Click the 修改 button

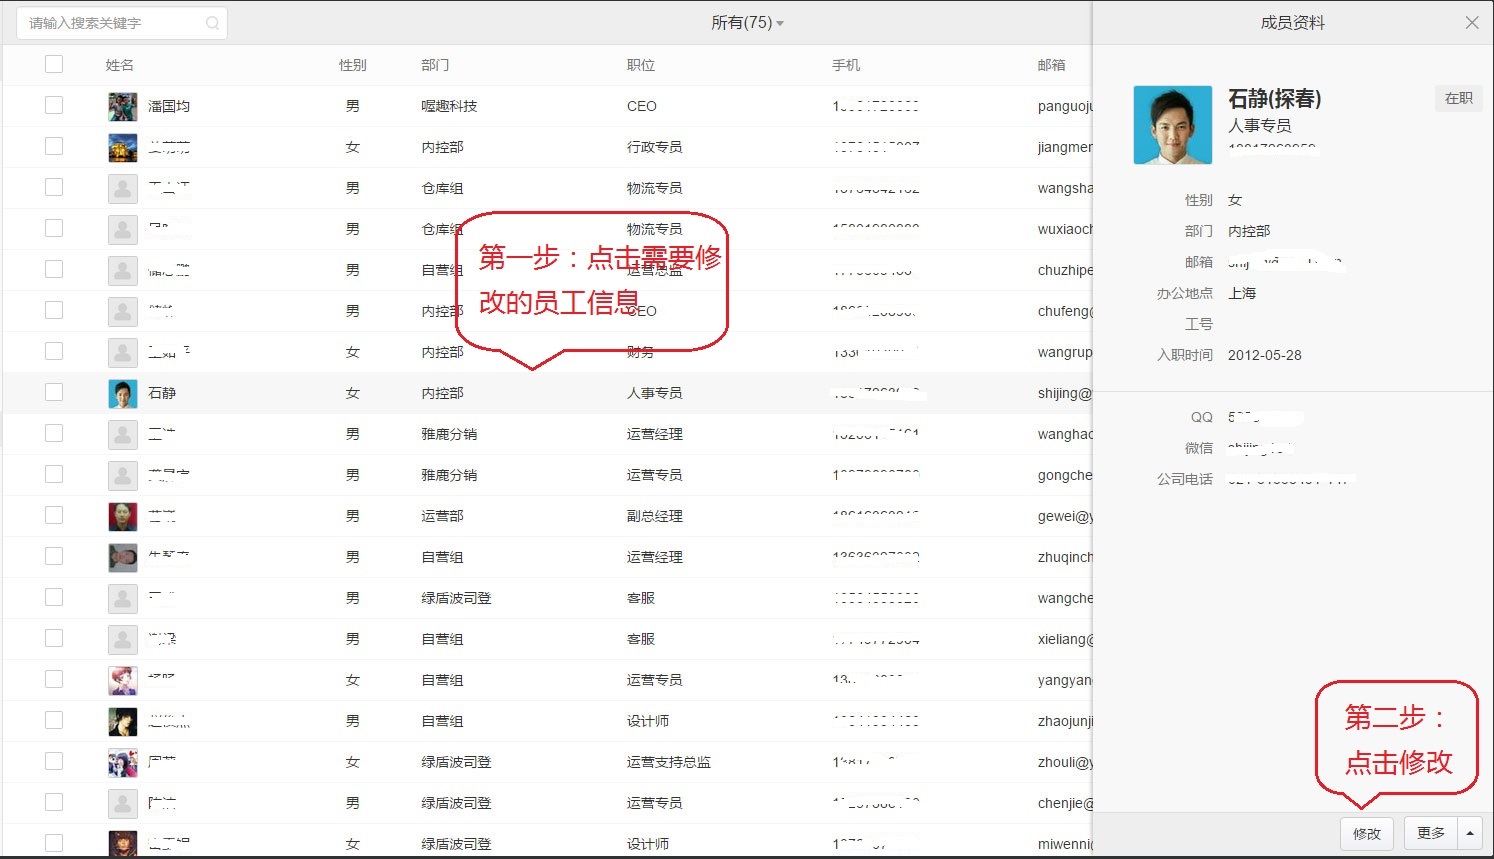click(1366, 833)
